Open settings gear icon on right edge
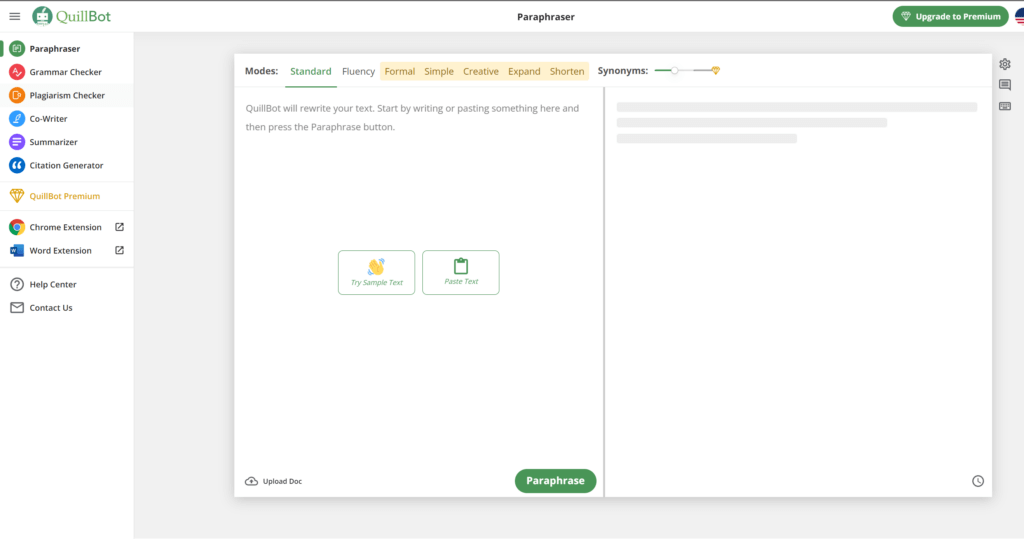1024x539 pixels. [x=1005, y=64]
